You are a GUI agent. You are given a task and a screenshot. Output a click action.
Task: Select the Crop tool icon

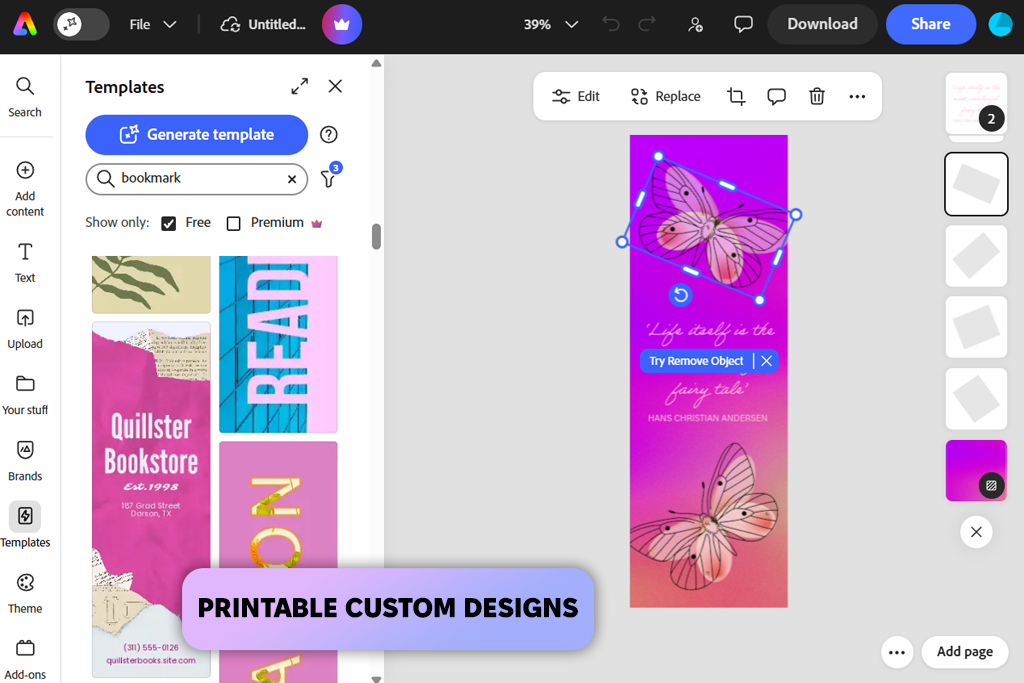(x=736, y=97)
